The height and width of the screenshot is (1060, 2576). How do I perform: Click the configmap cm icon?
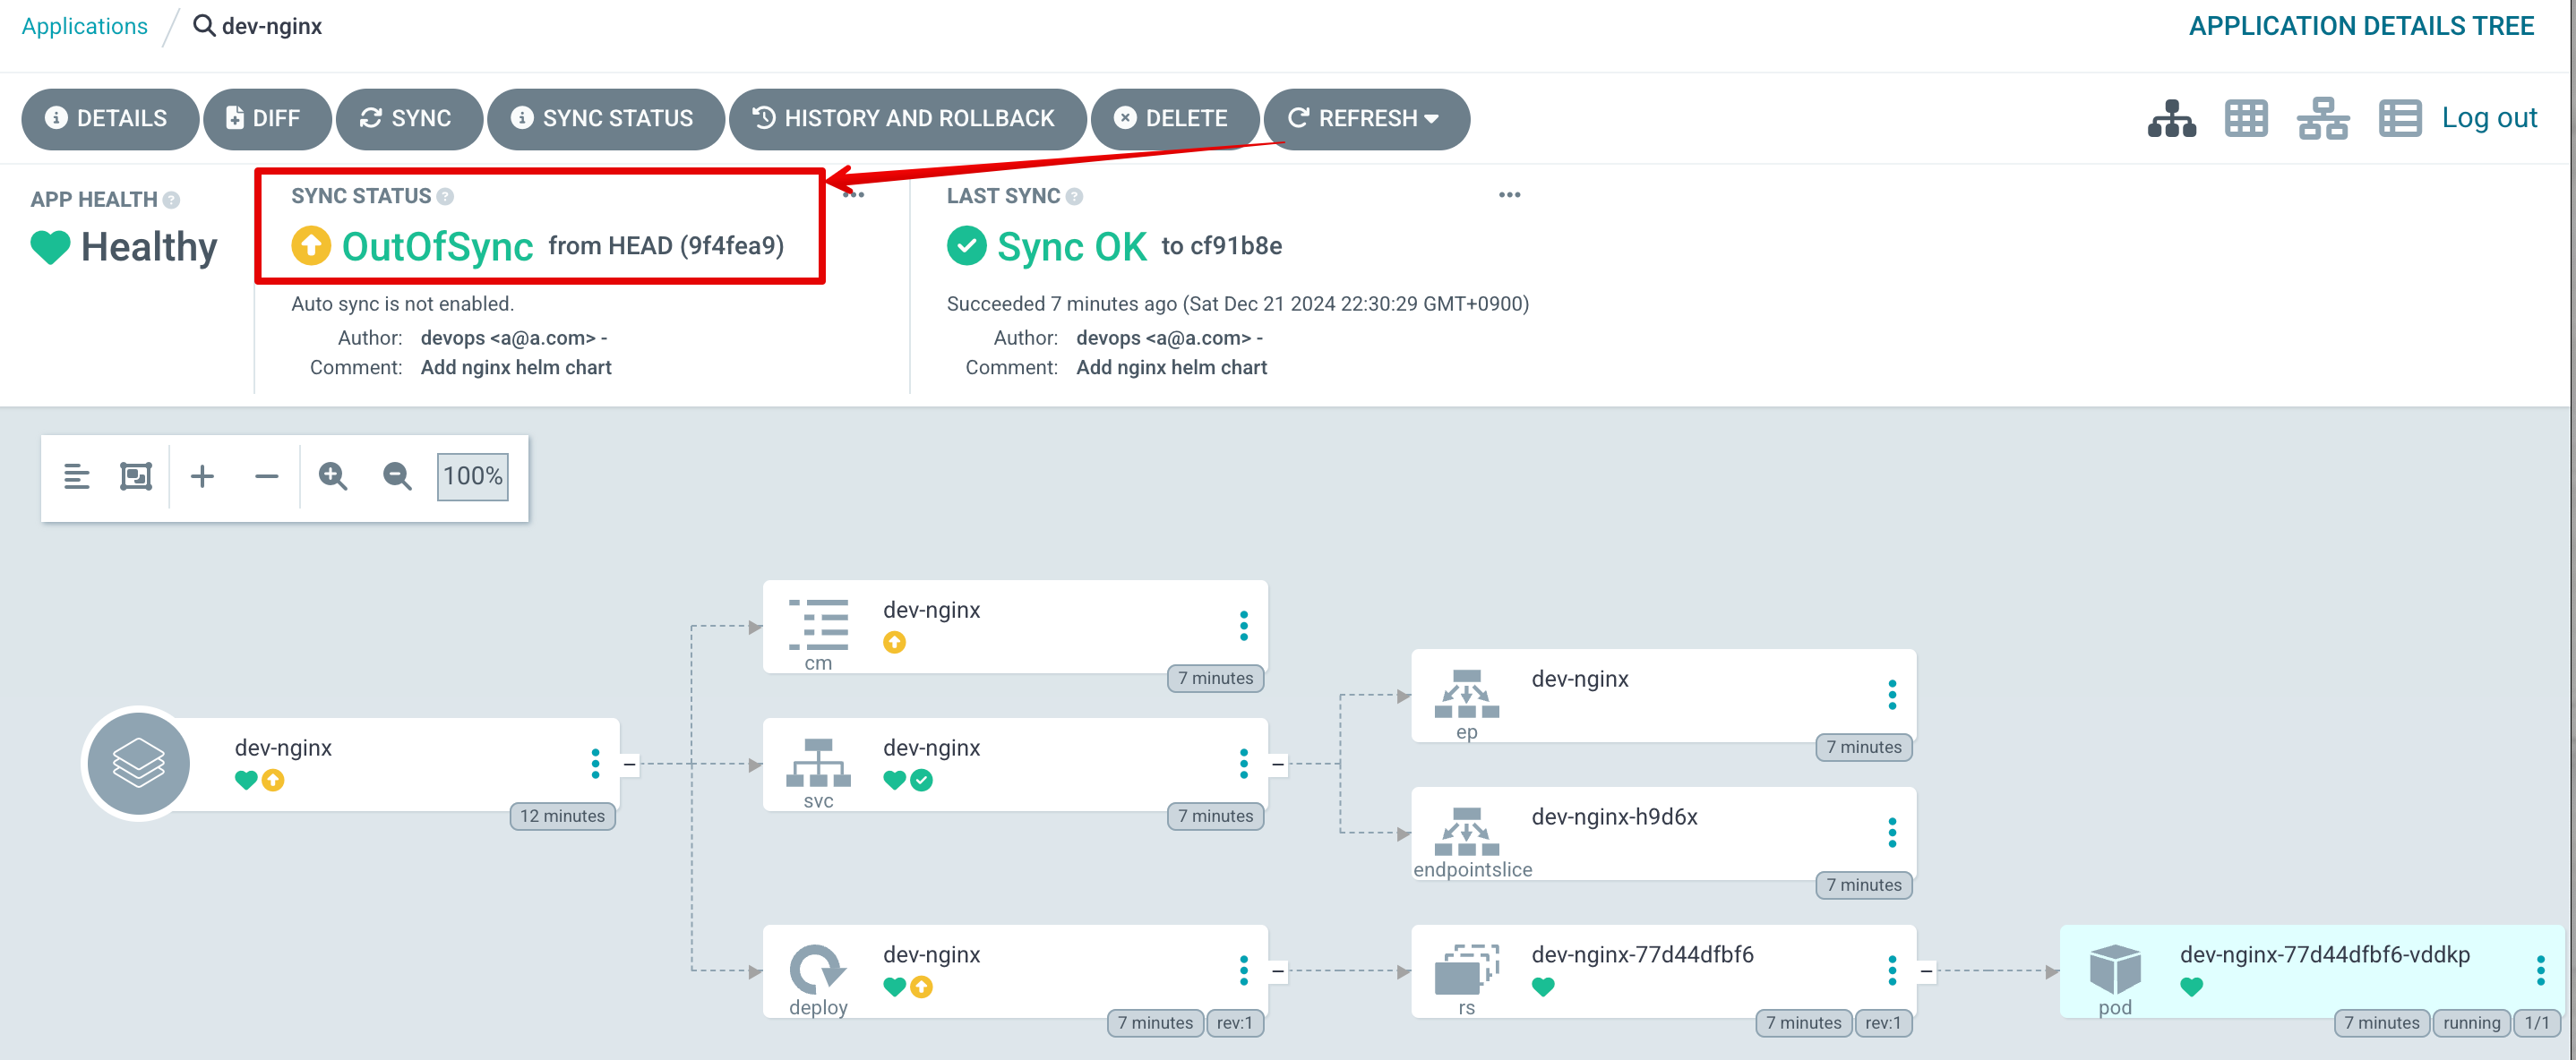(818, 625)
